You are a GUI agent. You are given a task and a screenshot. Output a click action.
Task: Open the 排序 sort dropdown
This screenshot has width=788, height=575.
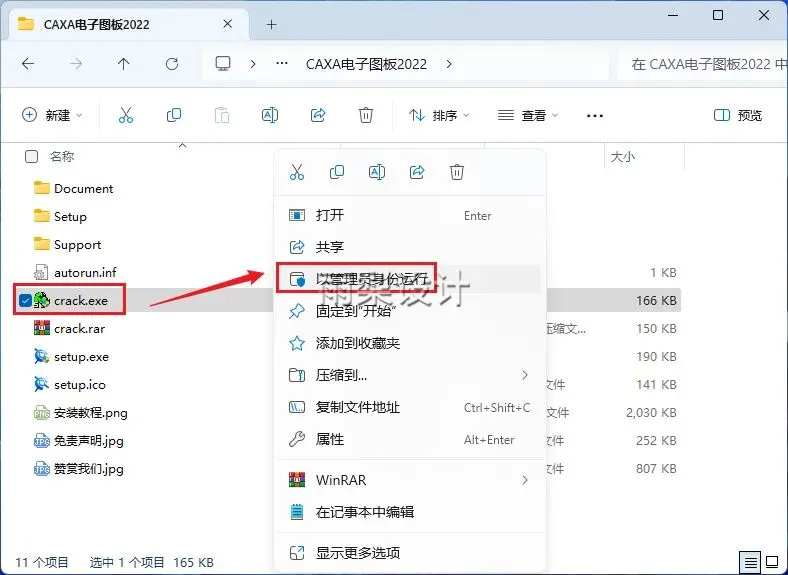point(439,116)
